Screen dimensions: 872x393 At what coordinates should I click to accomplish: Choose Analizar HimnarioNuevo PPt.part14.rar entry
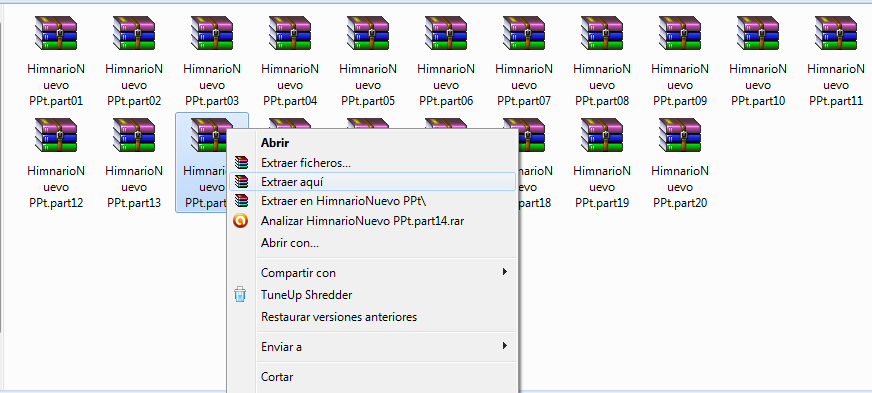372,221
